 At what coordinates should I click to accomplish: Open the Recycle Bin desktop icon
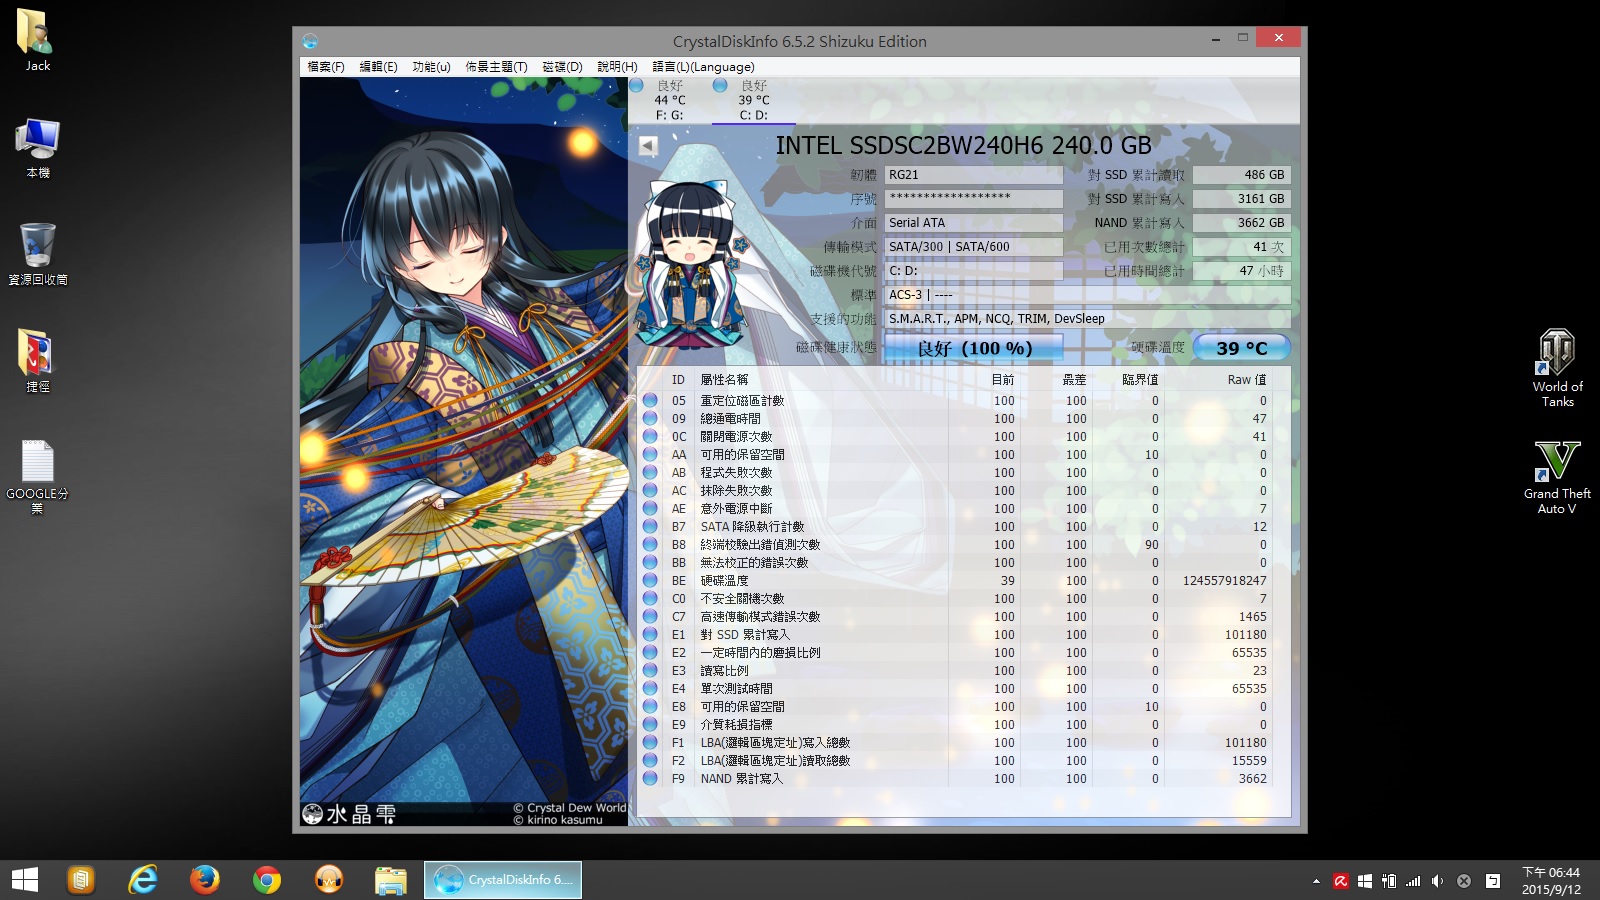[x=37, y=255]
